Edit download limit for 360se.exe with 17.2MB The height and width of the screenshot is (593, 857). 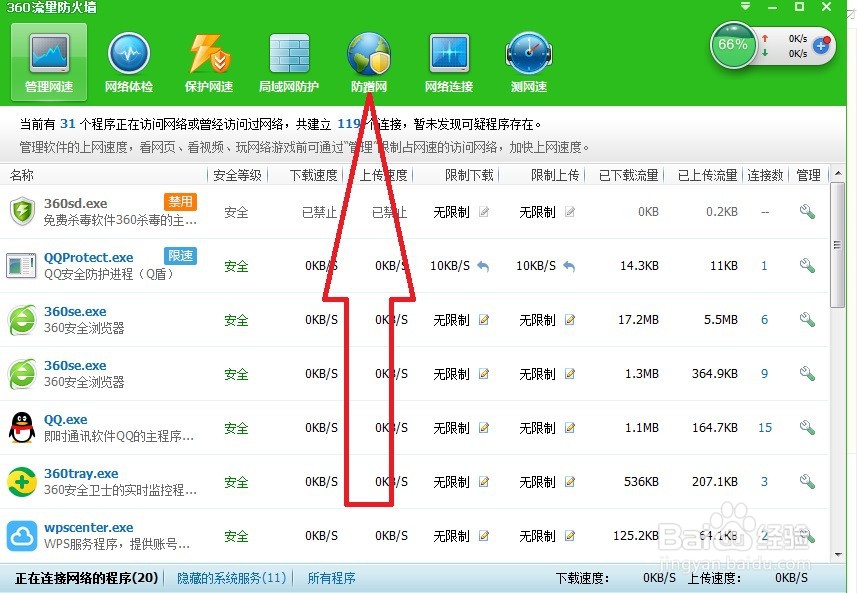coord(484,320)
